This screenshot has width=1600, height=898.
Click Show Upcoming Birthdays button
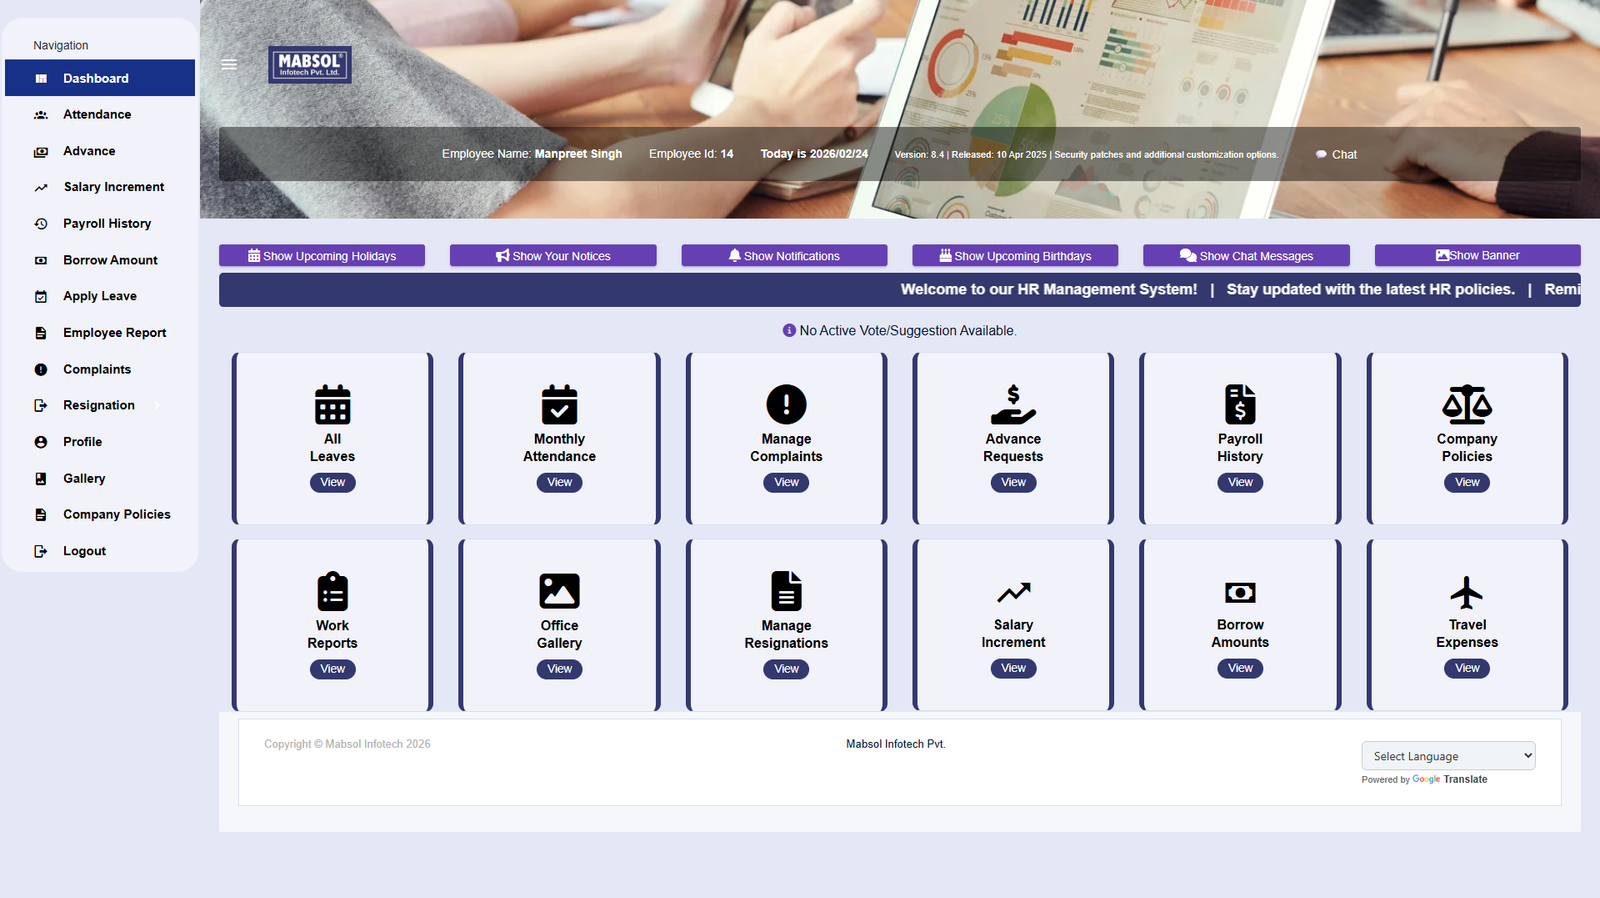1015,256
